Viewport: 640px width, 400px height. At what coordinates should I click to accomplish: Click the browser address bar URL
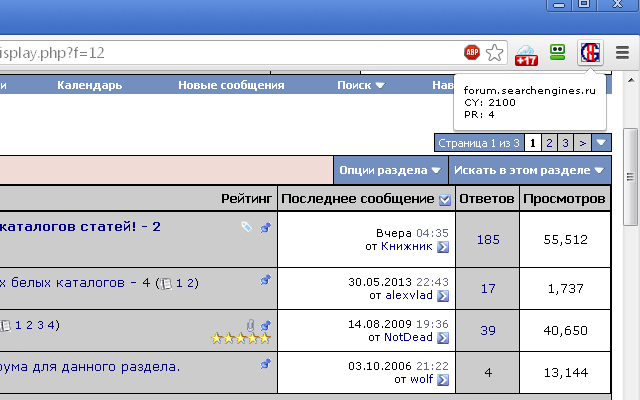[x=52, y=53]
